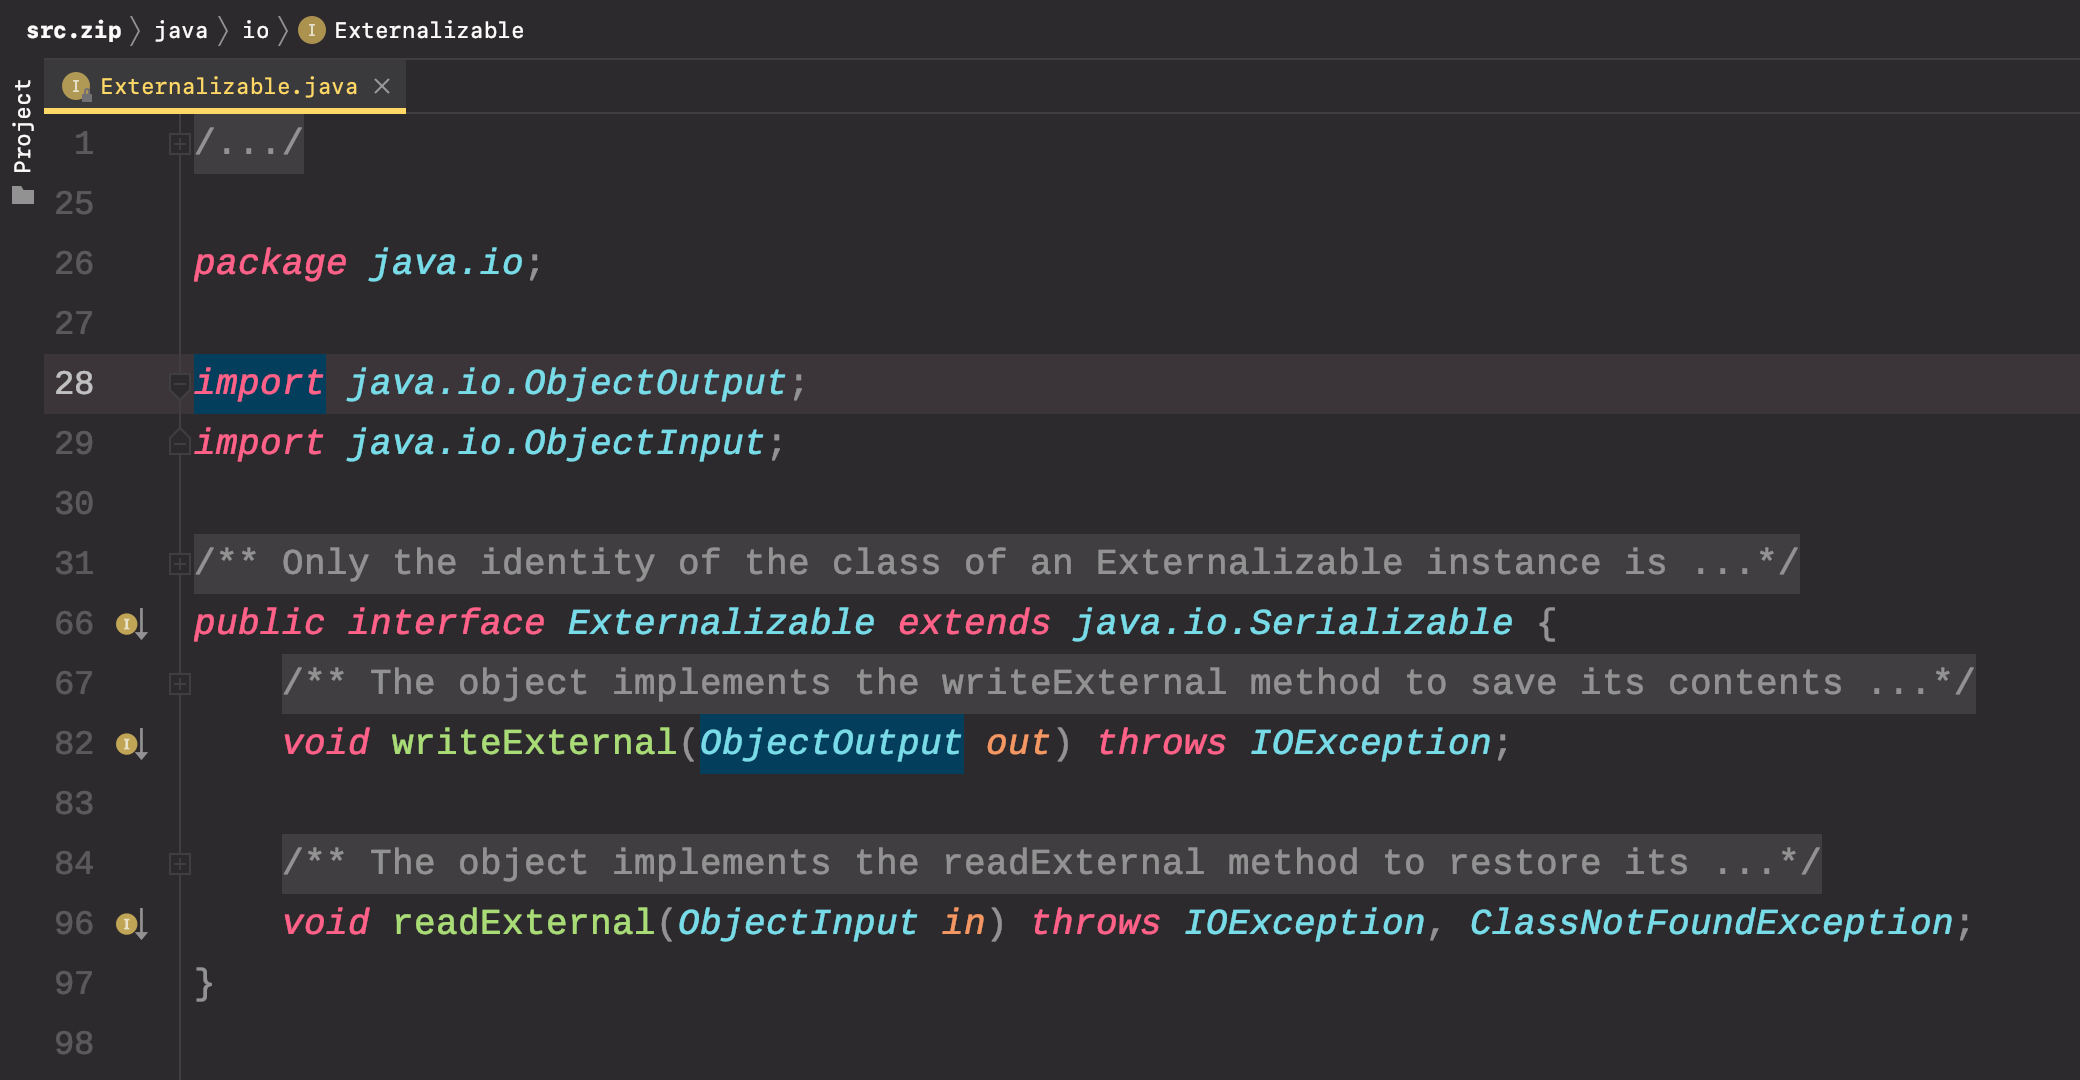Click ClassNotFoundException in readExternal signature

[x=1710, y=923]
